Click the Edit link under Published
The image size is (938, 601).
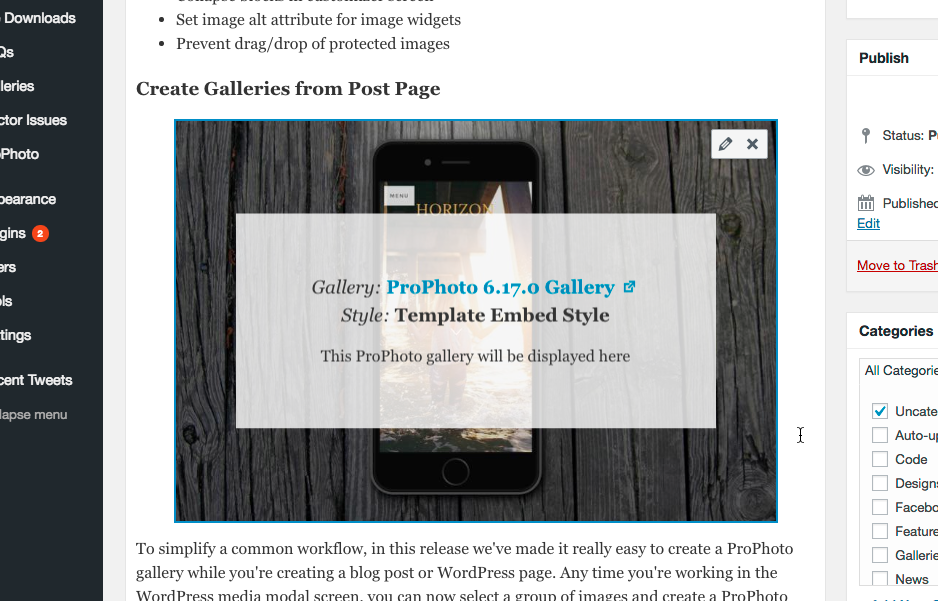coord(868,224)
